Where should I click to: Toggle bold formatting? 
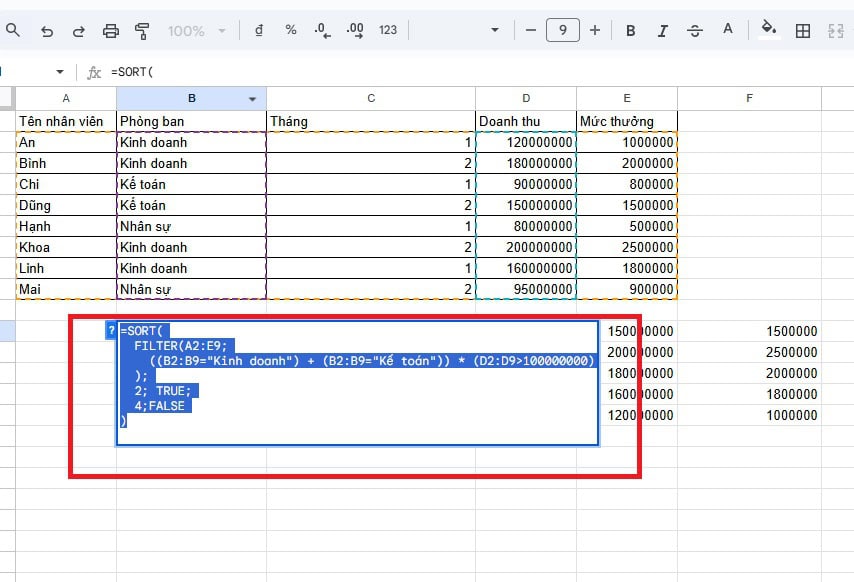[630, 31]
